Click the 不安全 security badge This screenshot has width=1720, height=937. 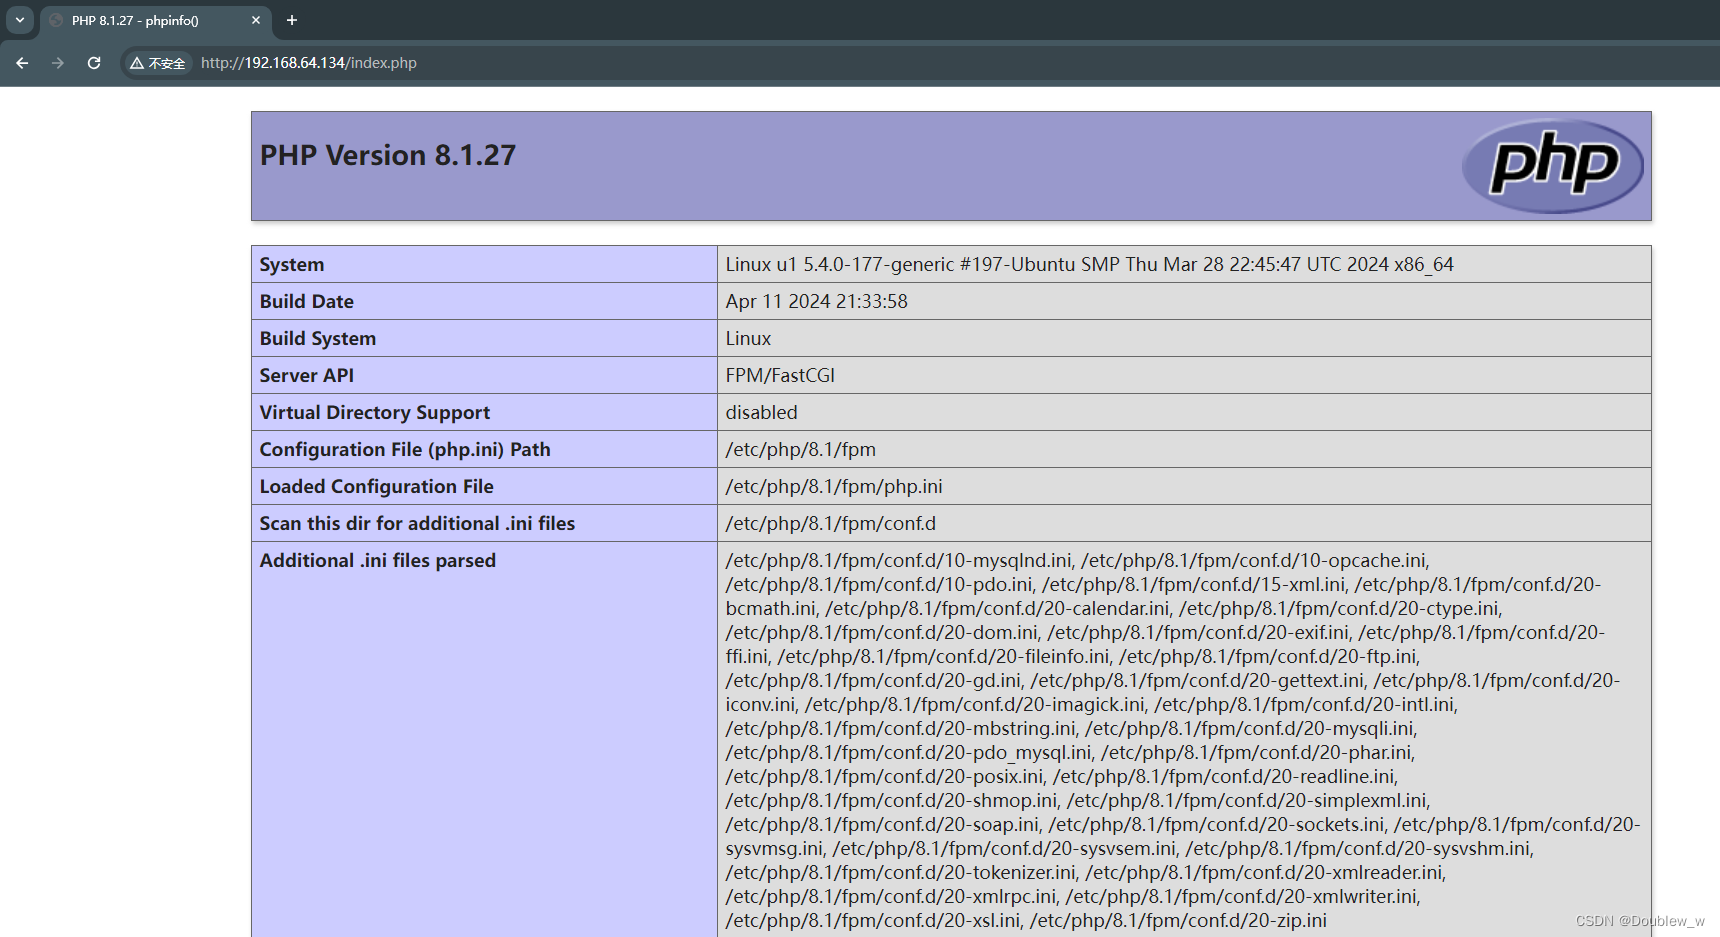(157, 63)
